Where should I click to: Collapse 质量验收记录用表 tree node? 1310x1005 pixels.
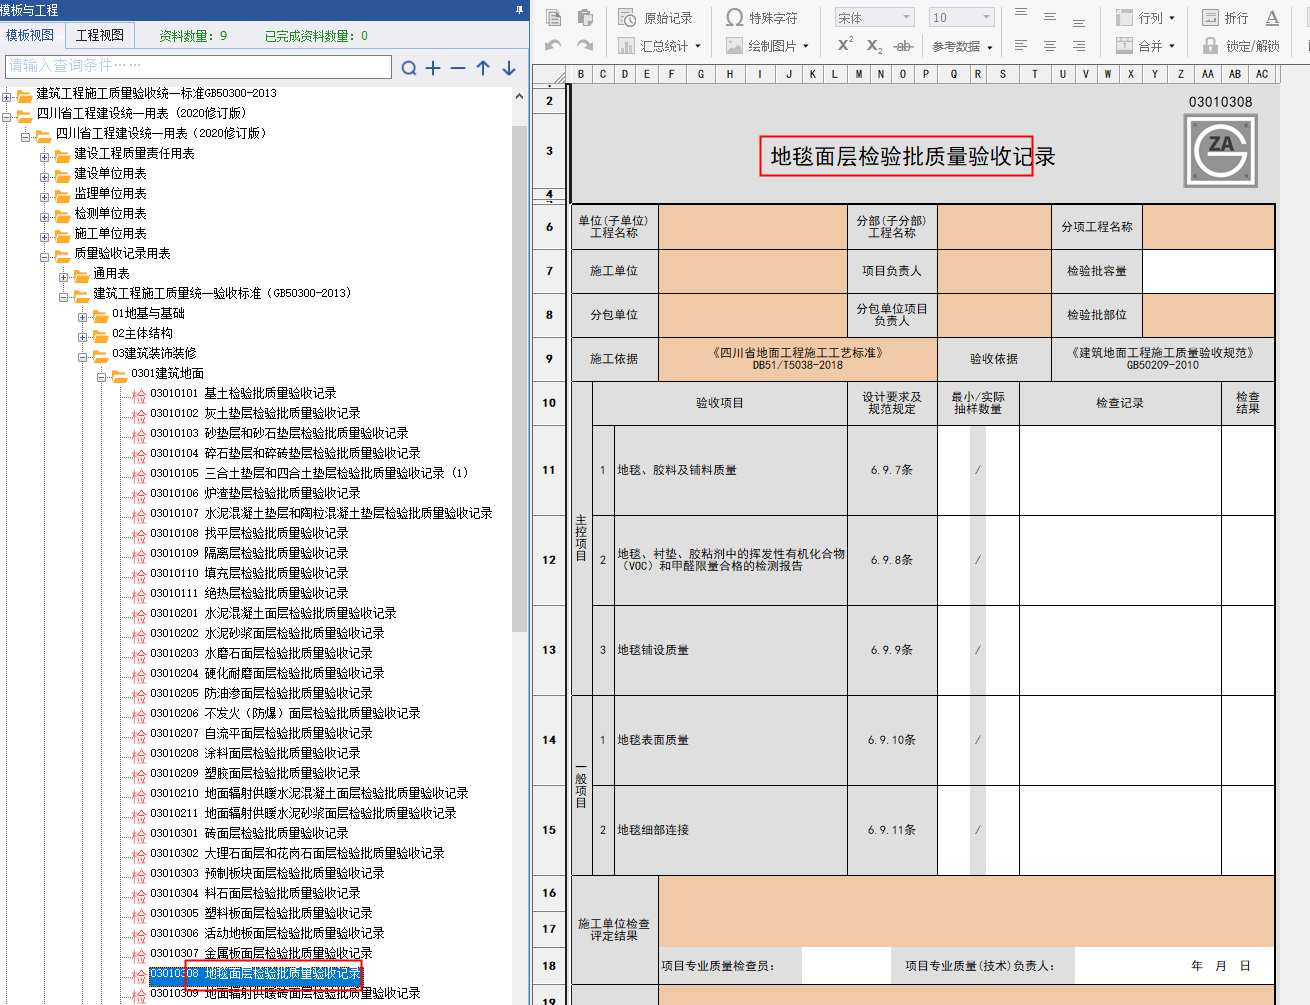[x=45, y=257]
